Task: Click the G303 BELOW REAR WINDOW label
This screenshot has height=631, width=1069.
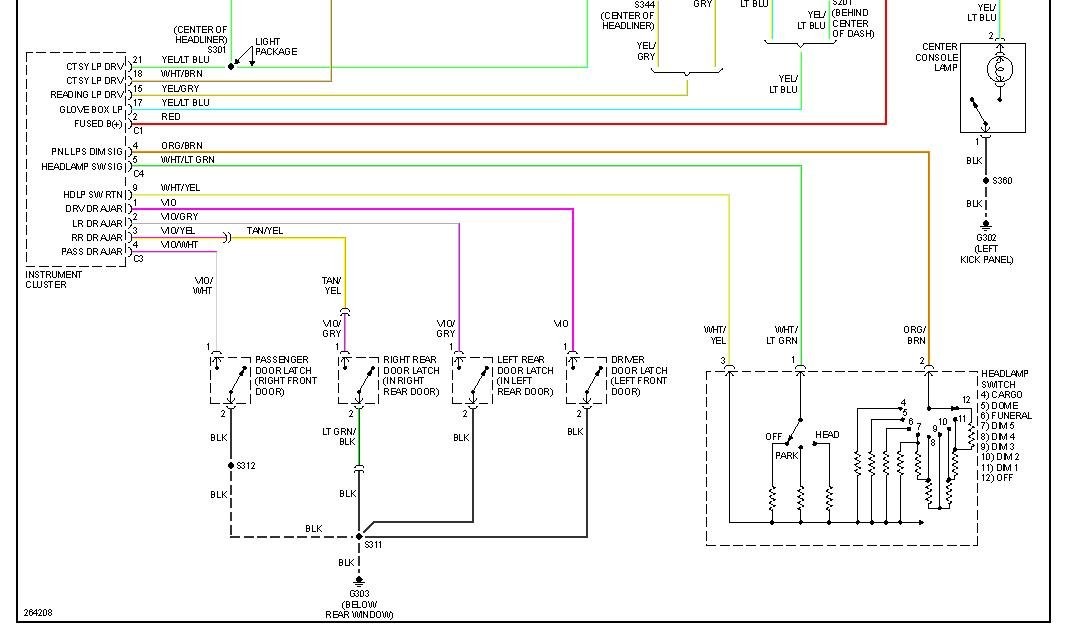Action: click(x=359, y=604)
